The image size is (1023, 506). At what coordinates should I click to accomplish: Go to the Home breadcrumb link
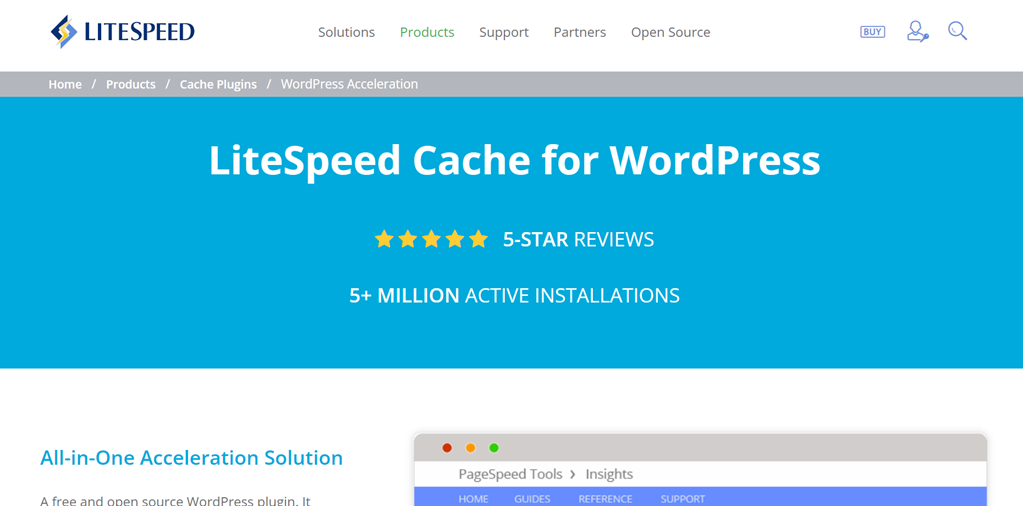coord(65,84)
